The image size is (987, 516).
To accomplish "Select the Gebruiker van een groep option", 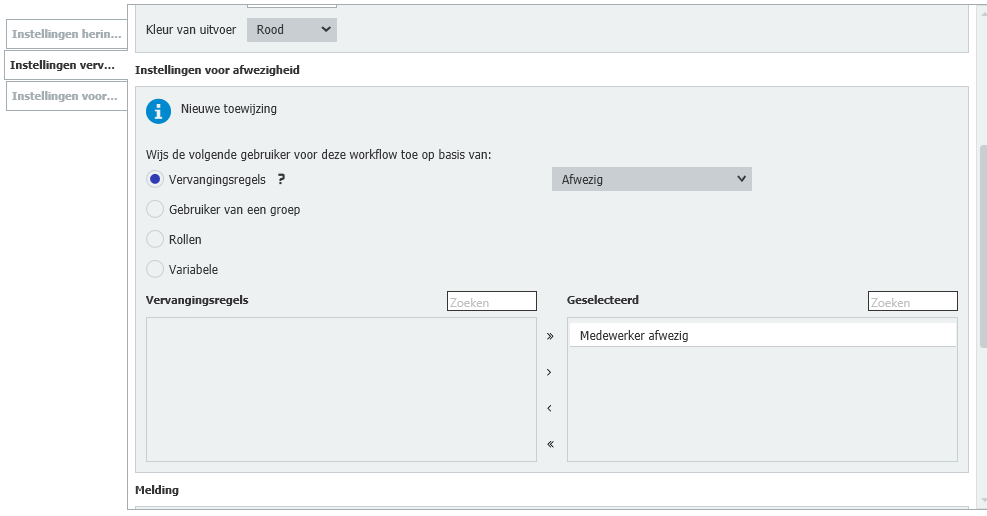I will point(155,210).
